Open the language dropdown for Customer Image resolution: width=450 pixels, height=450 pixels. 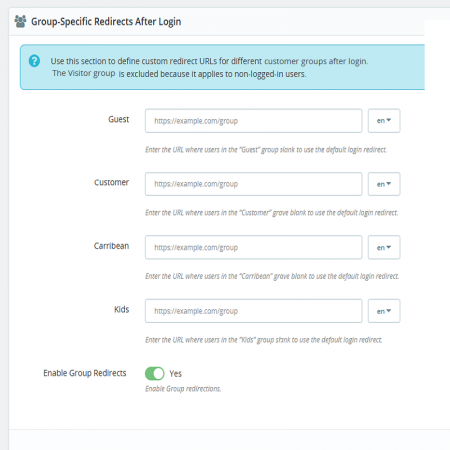pos(384,184)
